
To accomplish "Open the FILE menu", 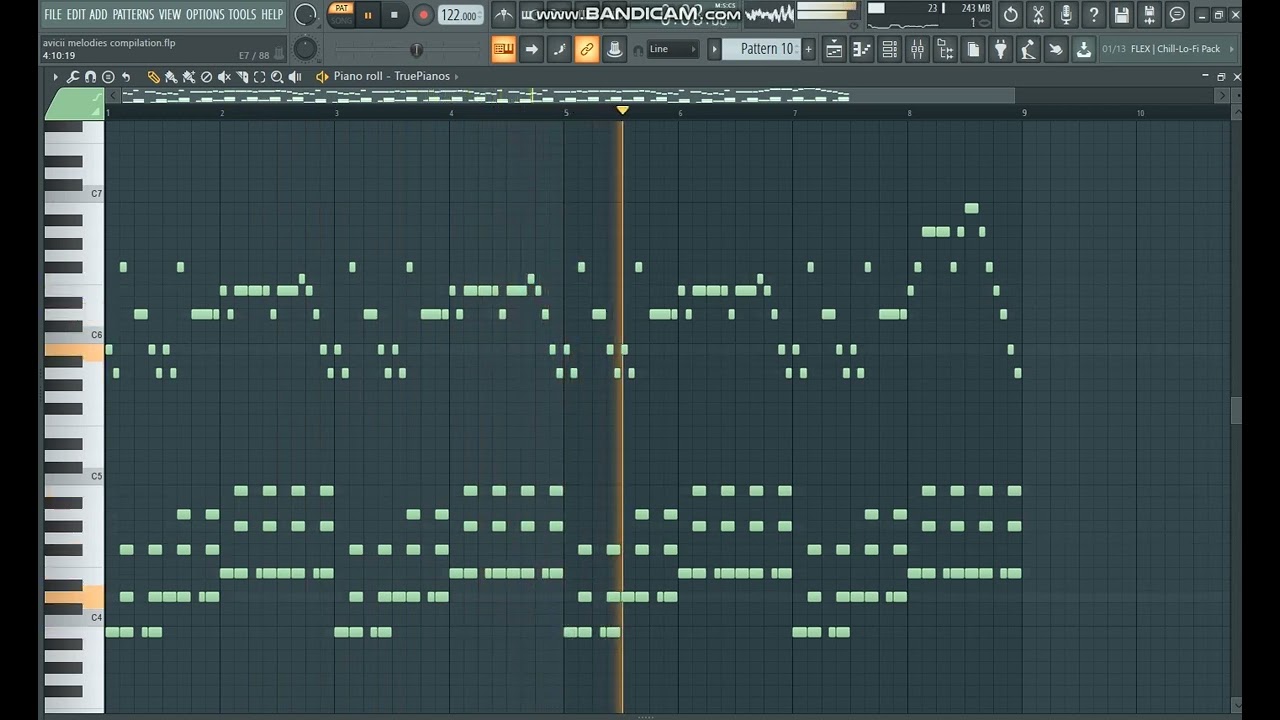I will coord(53,14).
